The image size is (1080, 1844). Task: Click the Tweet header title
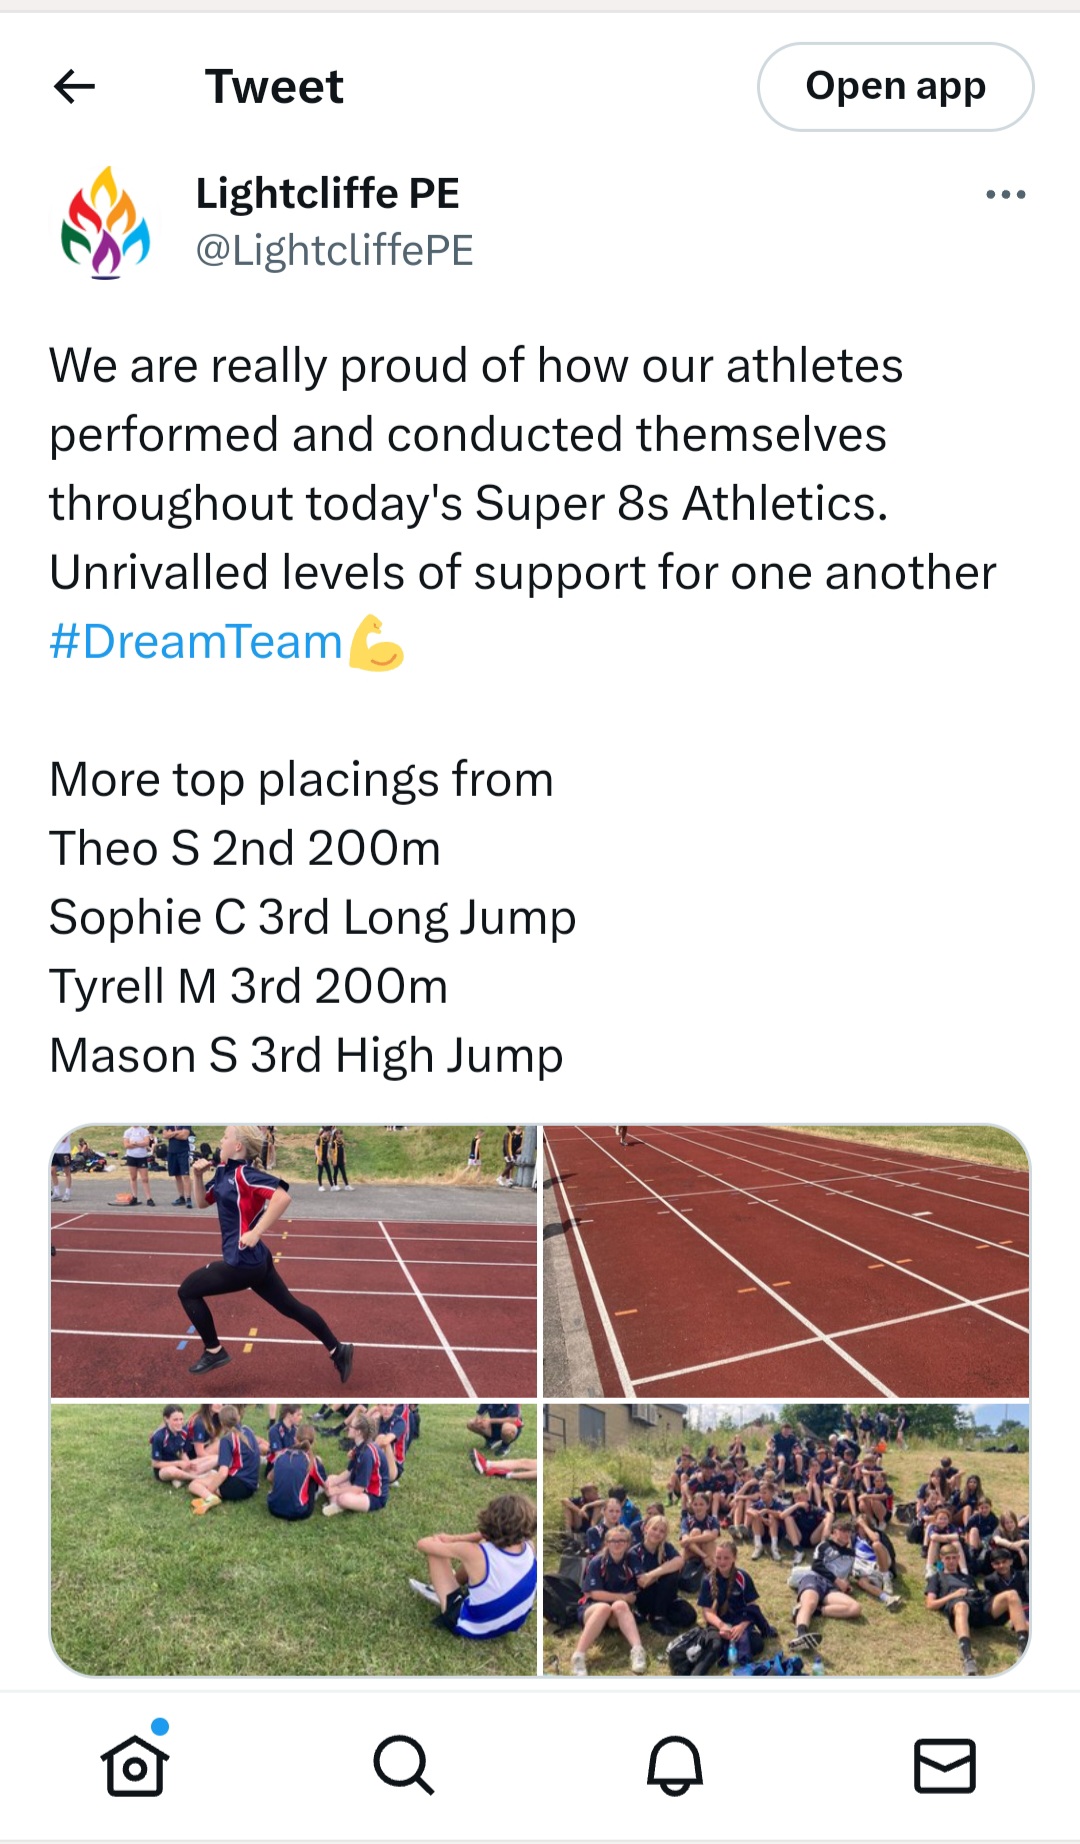[274, 87]
